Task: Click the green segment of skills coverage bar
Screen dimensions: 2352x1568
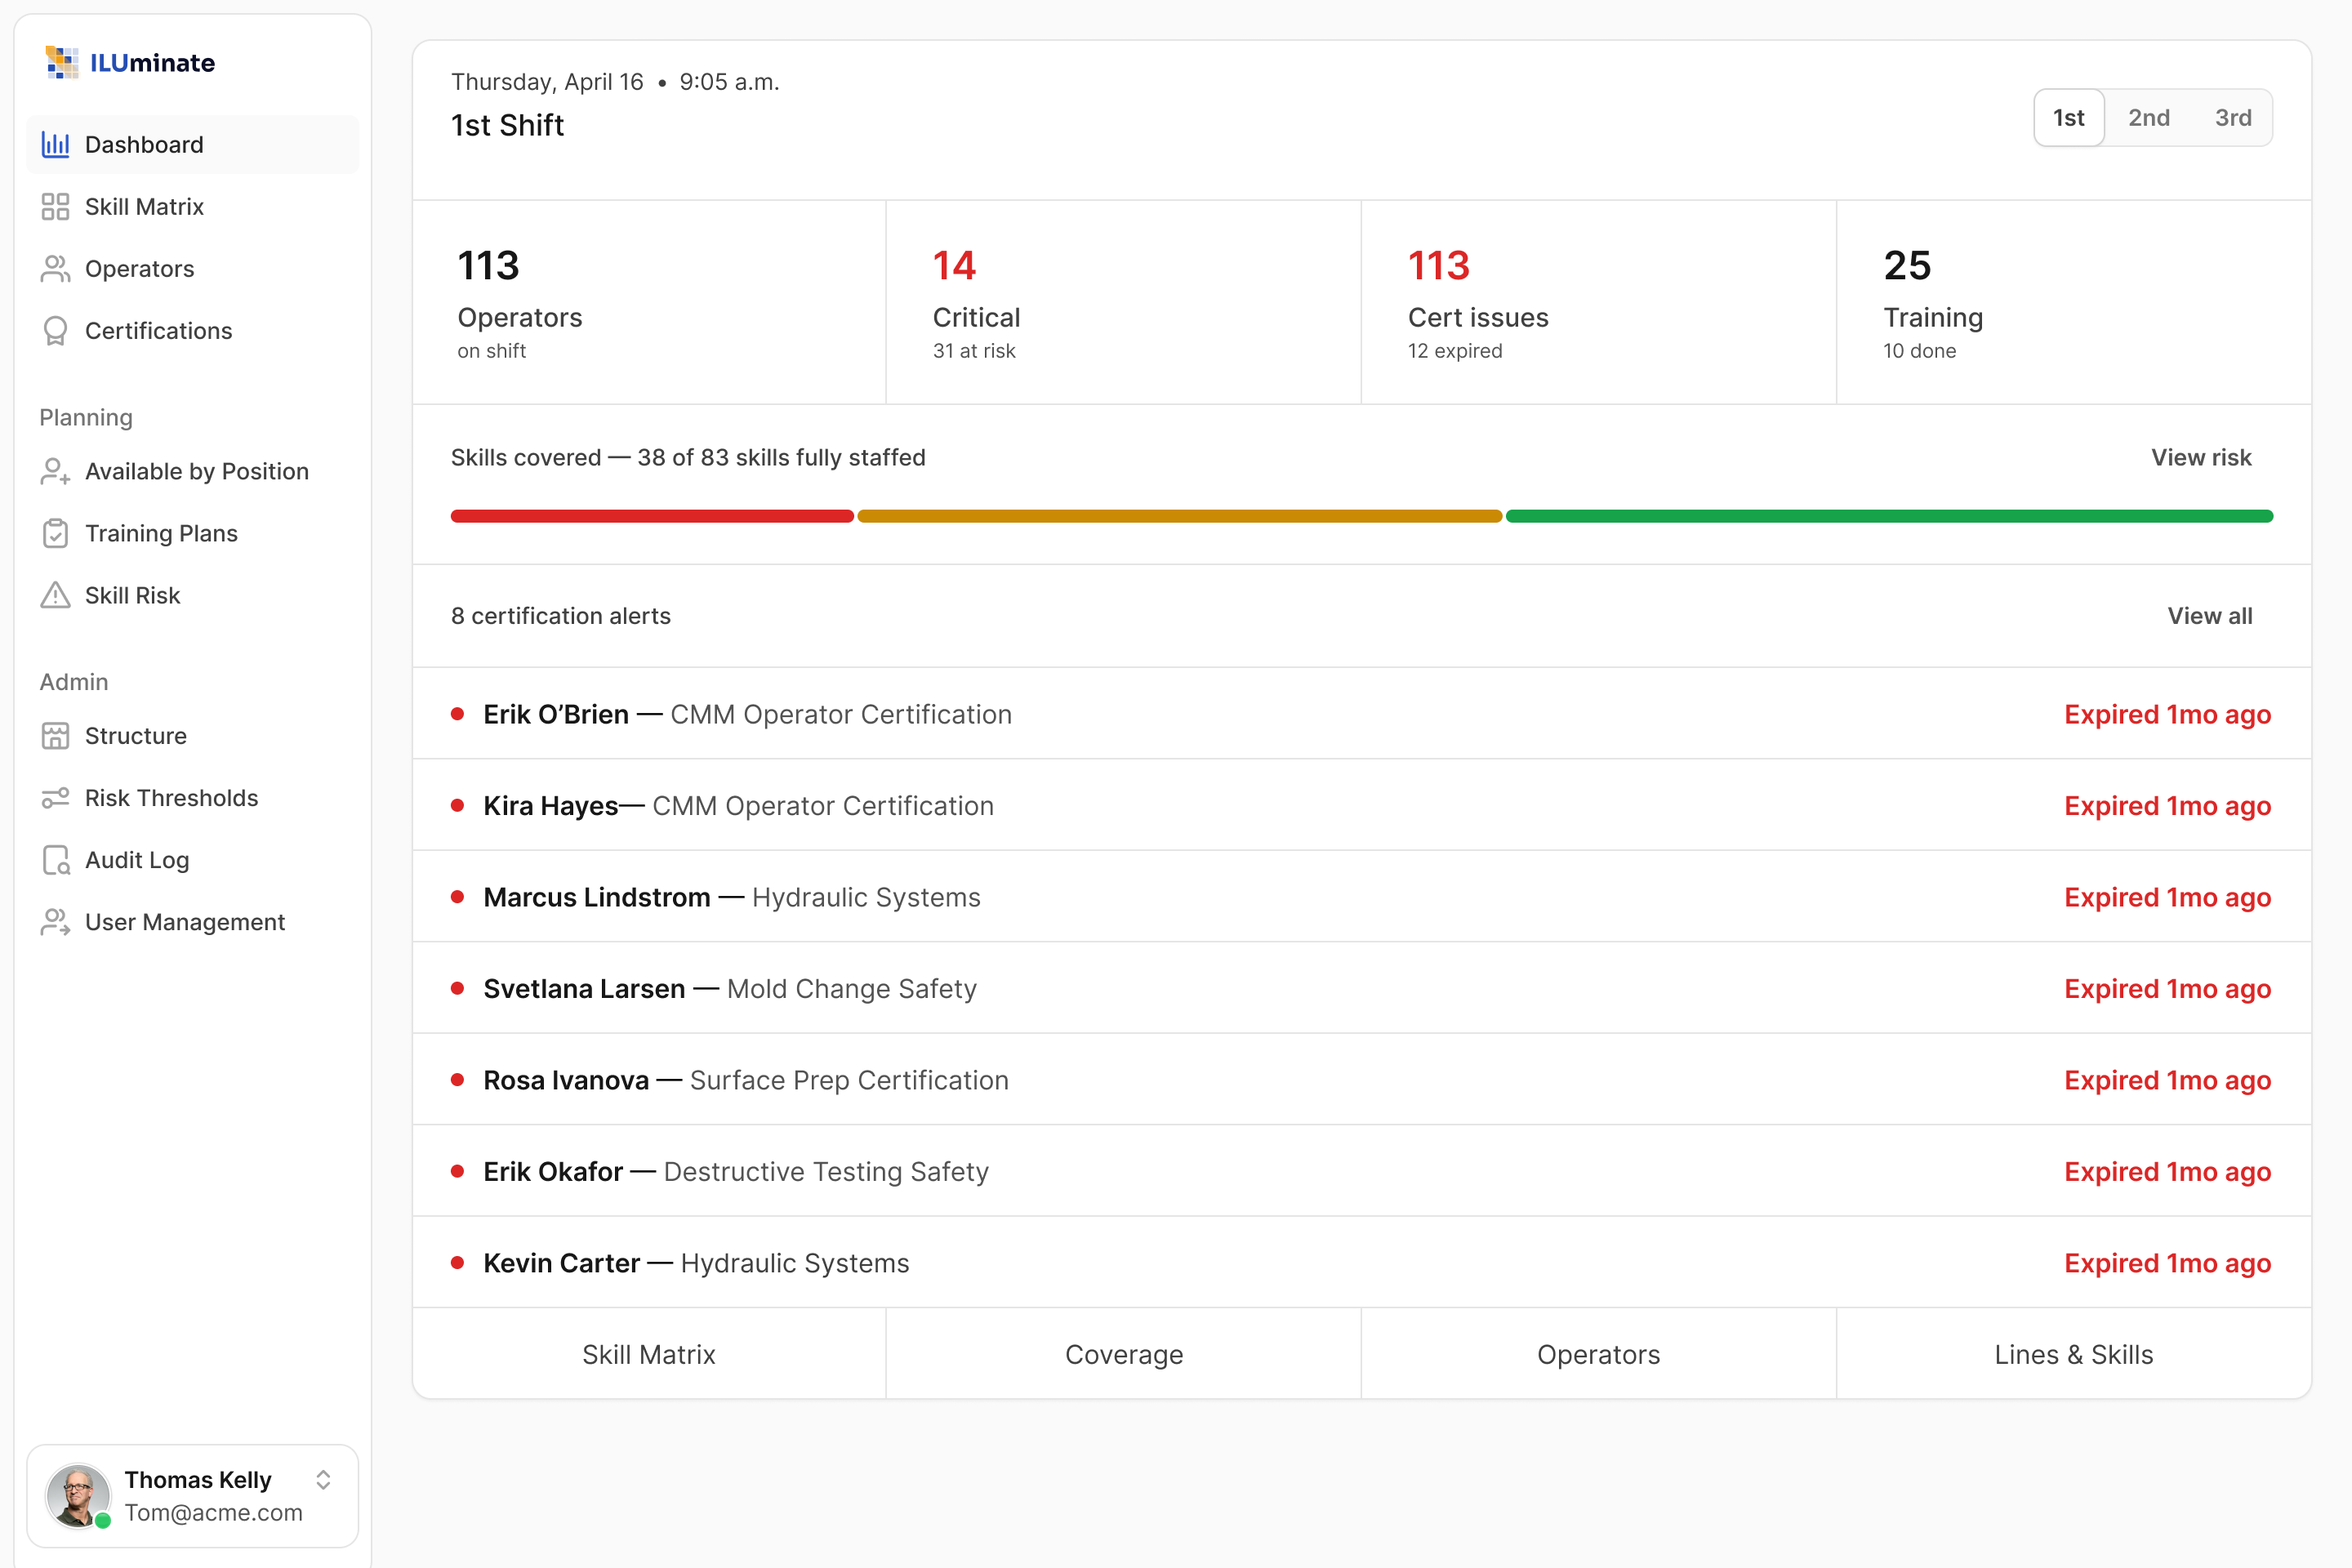Action: (x=1889, y=516)
